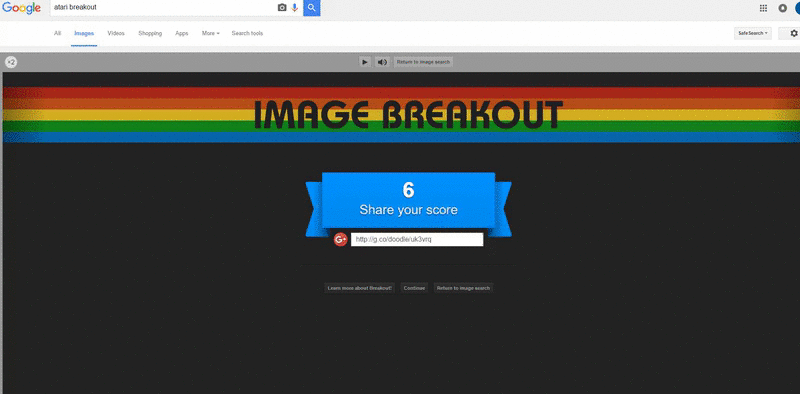This screenshot has height=394, width=800.
Task: Click the play button in game bar
Action: [x=365, y=62]
